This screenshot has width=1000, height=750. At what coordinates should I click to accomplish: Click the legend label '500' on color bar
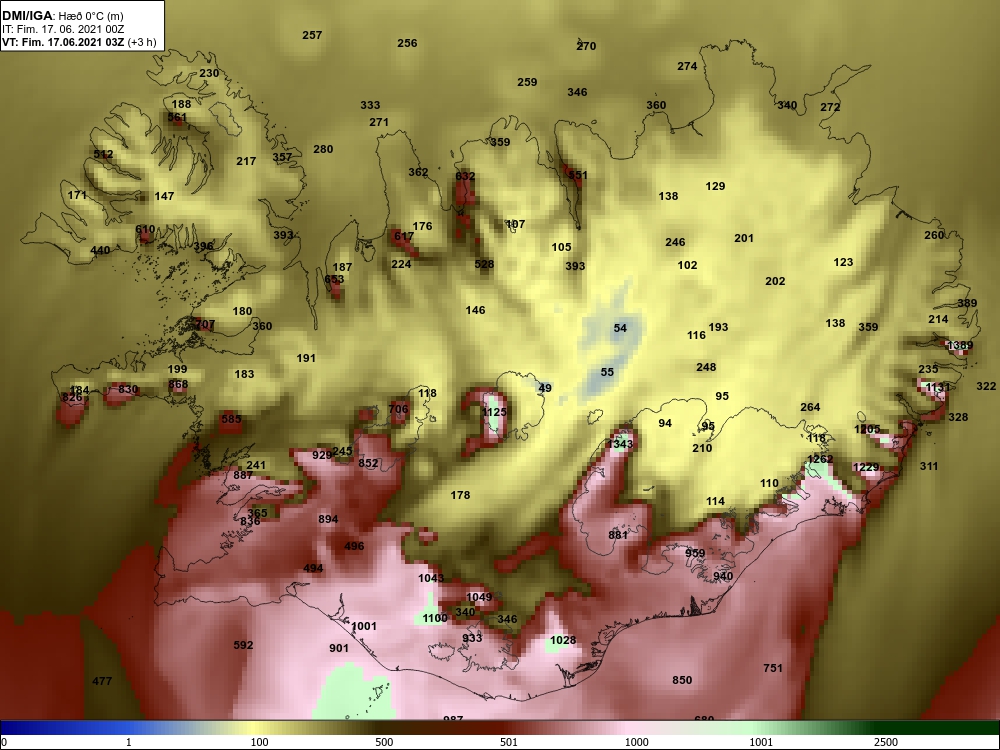(384, 742)
